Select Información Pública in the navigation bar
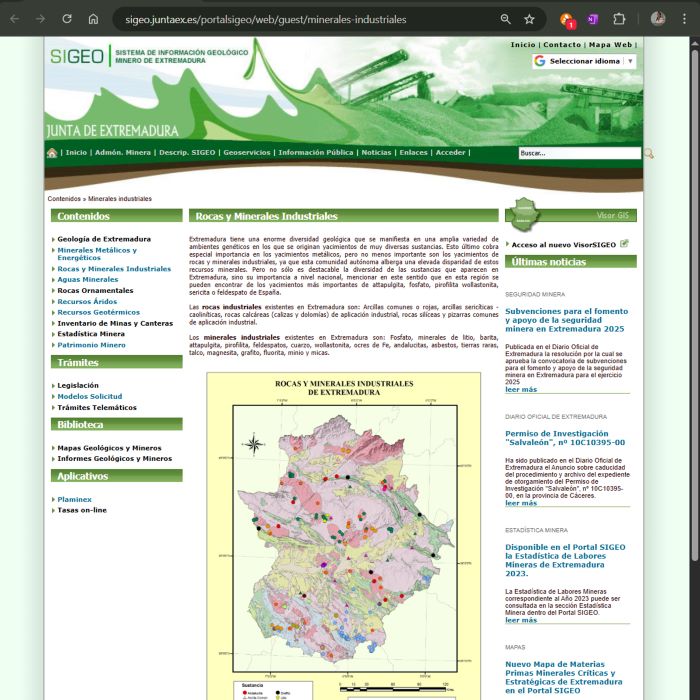The width and height of the screenshot is (700, 700). (315, 153)
